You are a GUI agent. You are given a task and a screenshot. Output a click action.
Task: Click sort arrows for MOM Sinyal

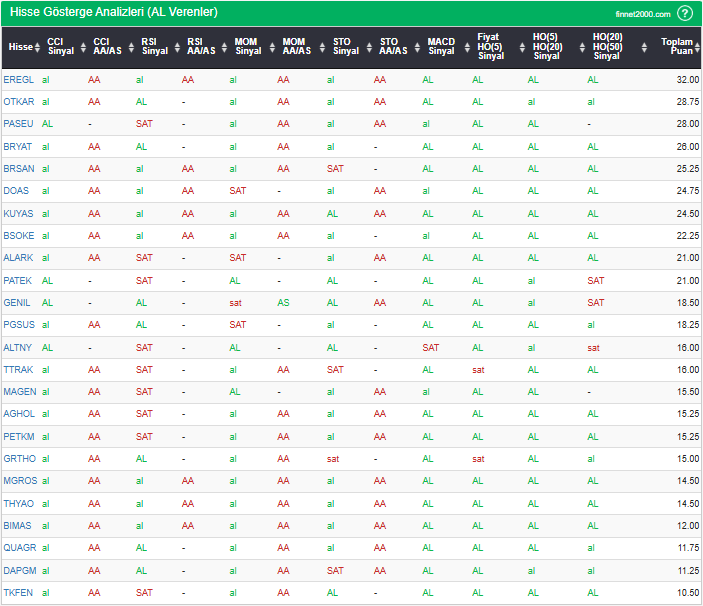pyautogui.click(x=272, y=47)
